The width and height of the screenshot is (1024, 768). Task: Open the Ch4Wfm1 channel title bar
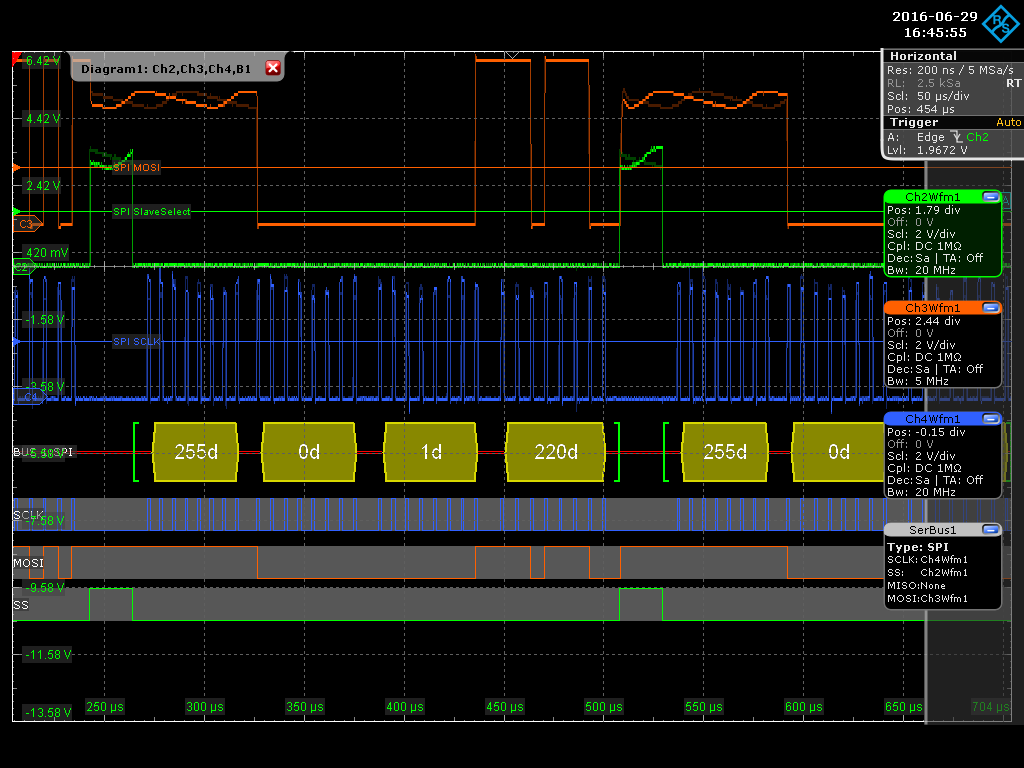click(933, 419)
